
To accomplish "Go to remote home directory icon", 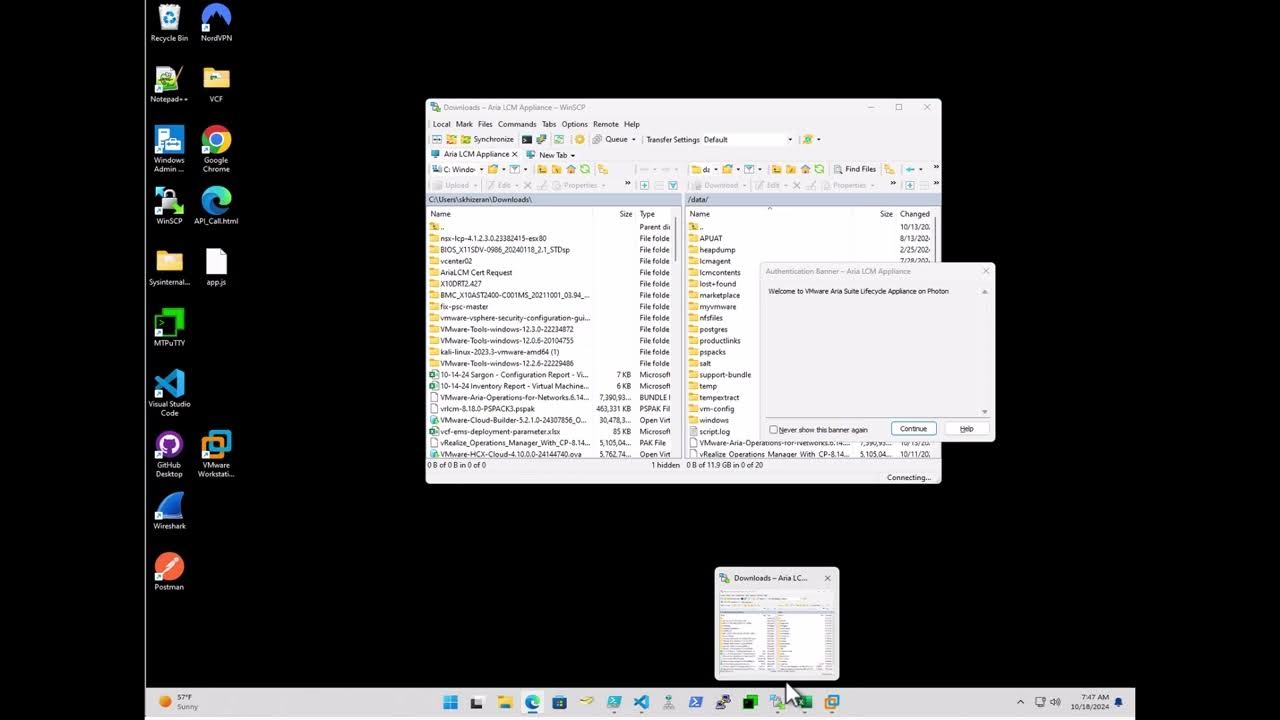I will point(805,169).
